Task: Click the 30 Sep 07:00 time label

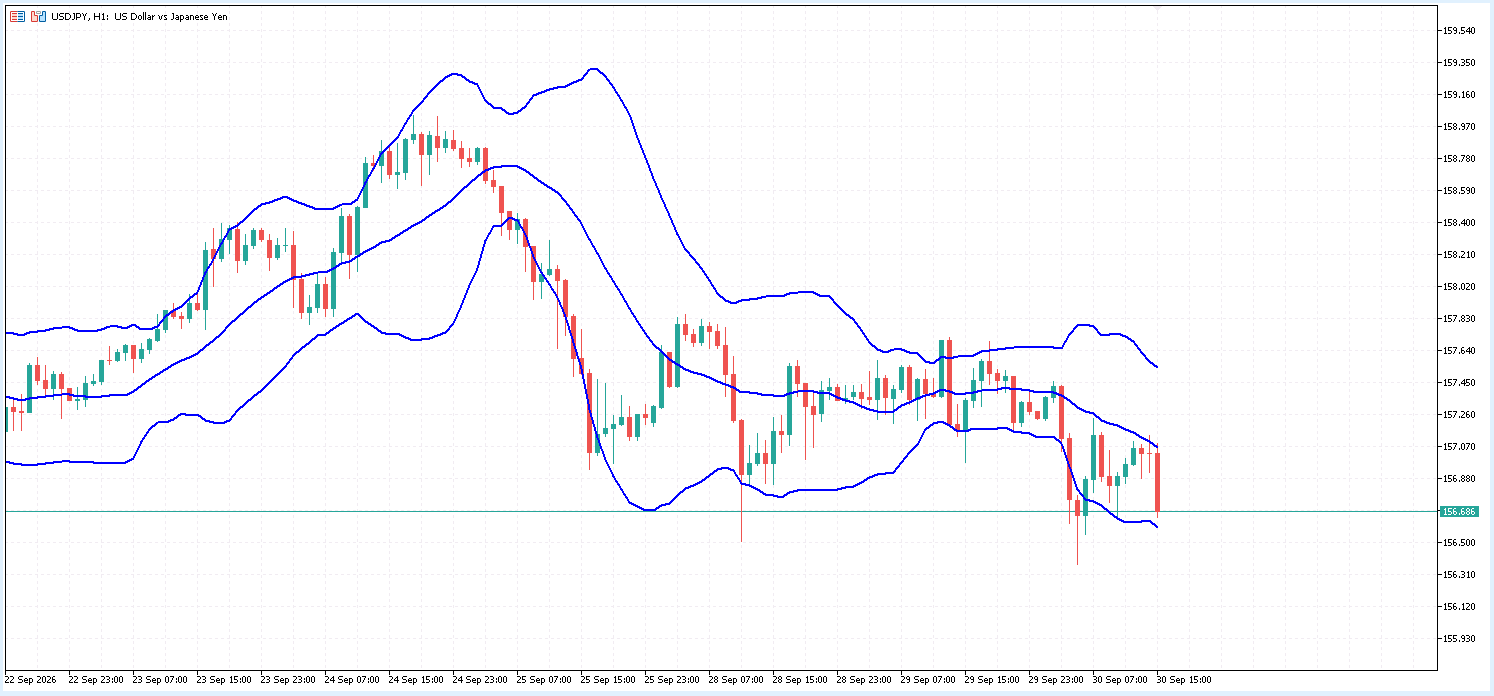Action: pos(1120,680)
